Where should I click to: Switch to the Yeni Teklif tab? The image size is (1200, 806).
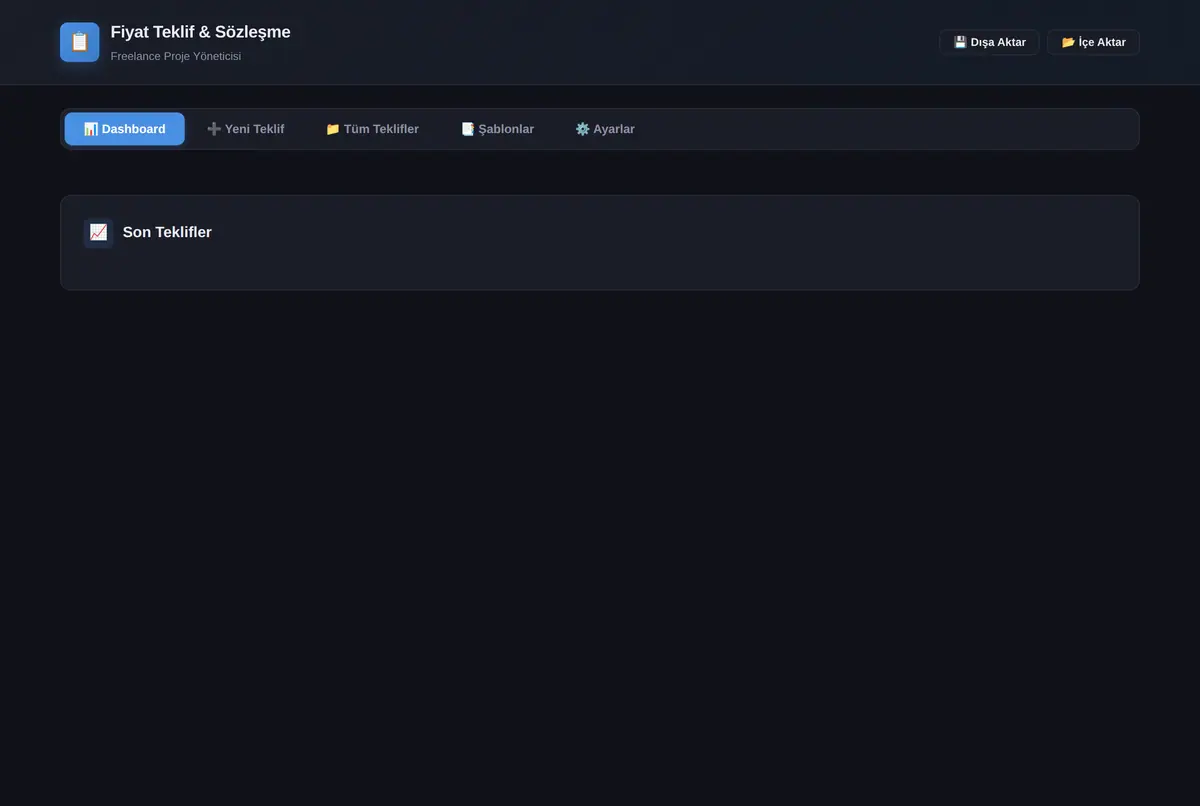pyautogui.click(x=246, y=129)
